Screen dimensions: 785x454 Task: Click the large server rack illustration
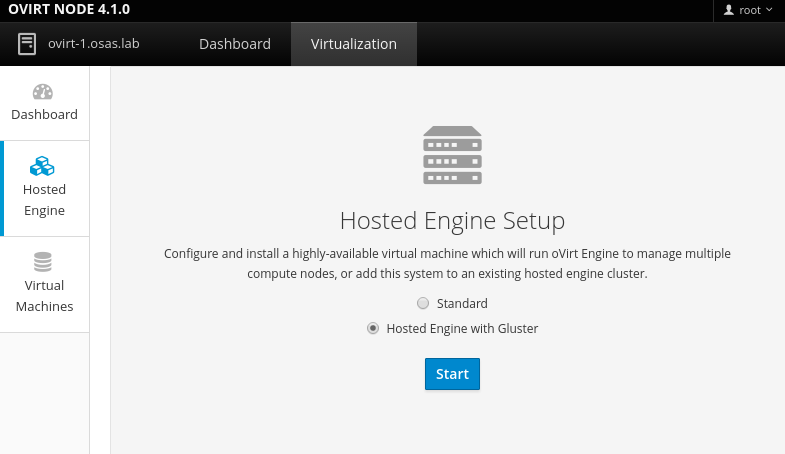click(452, 155)
